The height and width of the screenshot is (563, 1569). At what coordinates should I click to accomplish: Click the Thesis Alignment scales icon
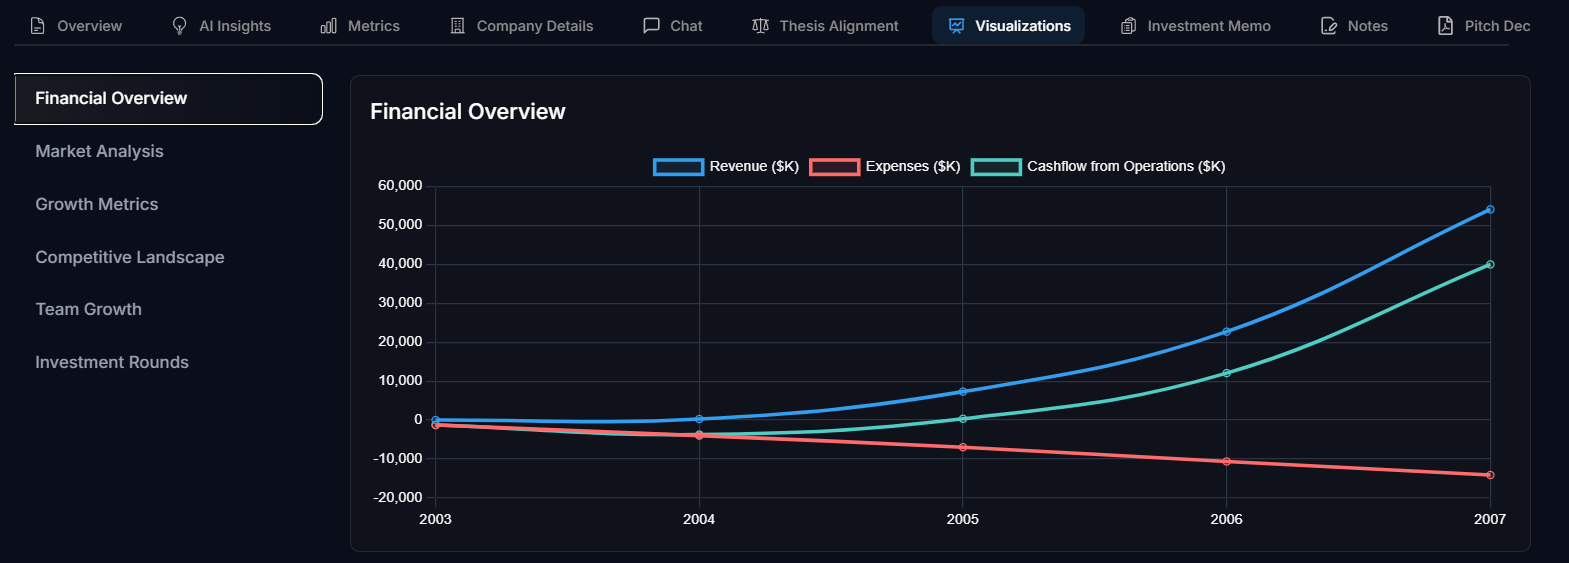tap(761, 26)
